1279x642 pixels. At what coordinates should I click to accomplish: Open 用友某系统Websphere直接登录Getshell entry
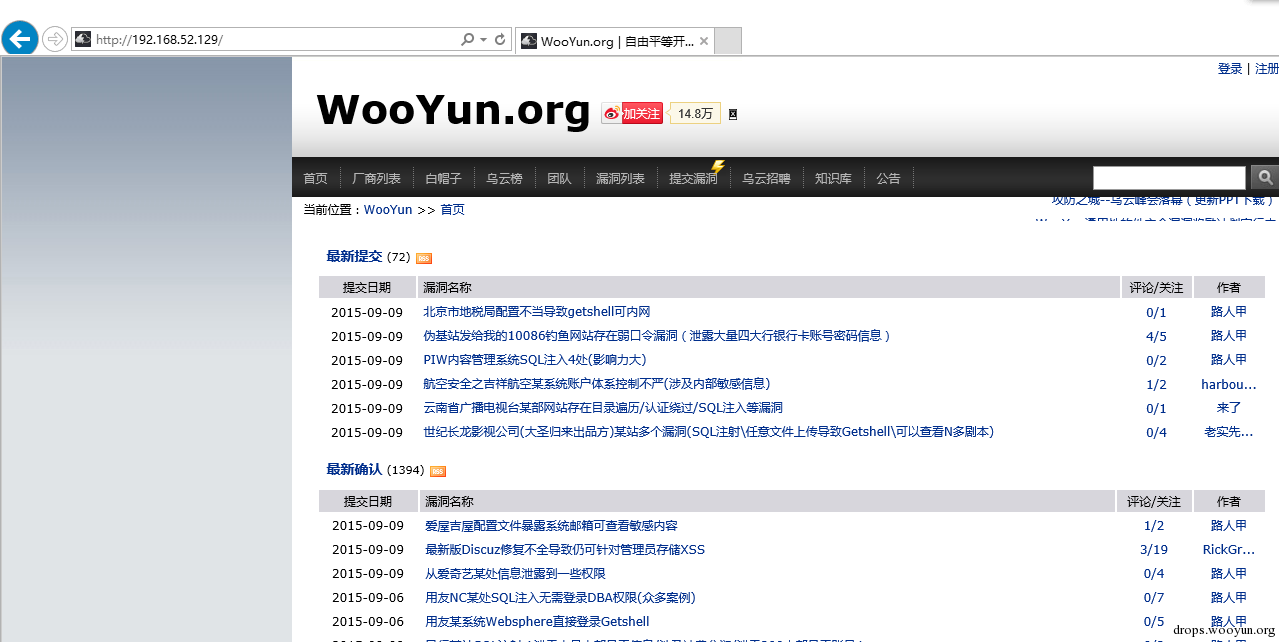click(x=537, y=621)
